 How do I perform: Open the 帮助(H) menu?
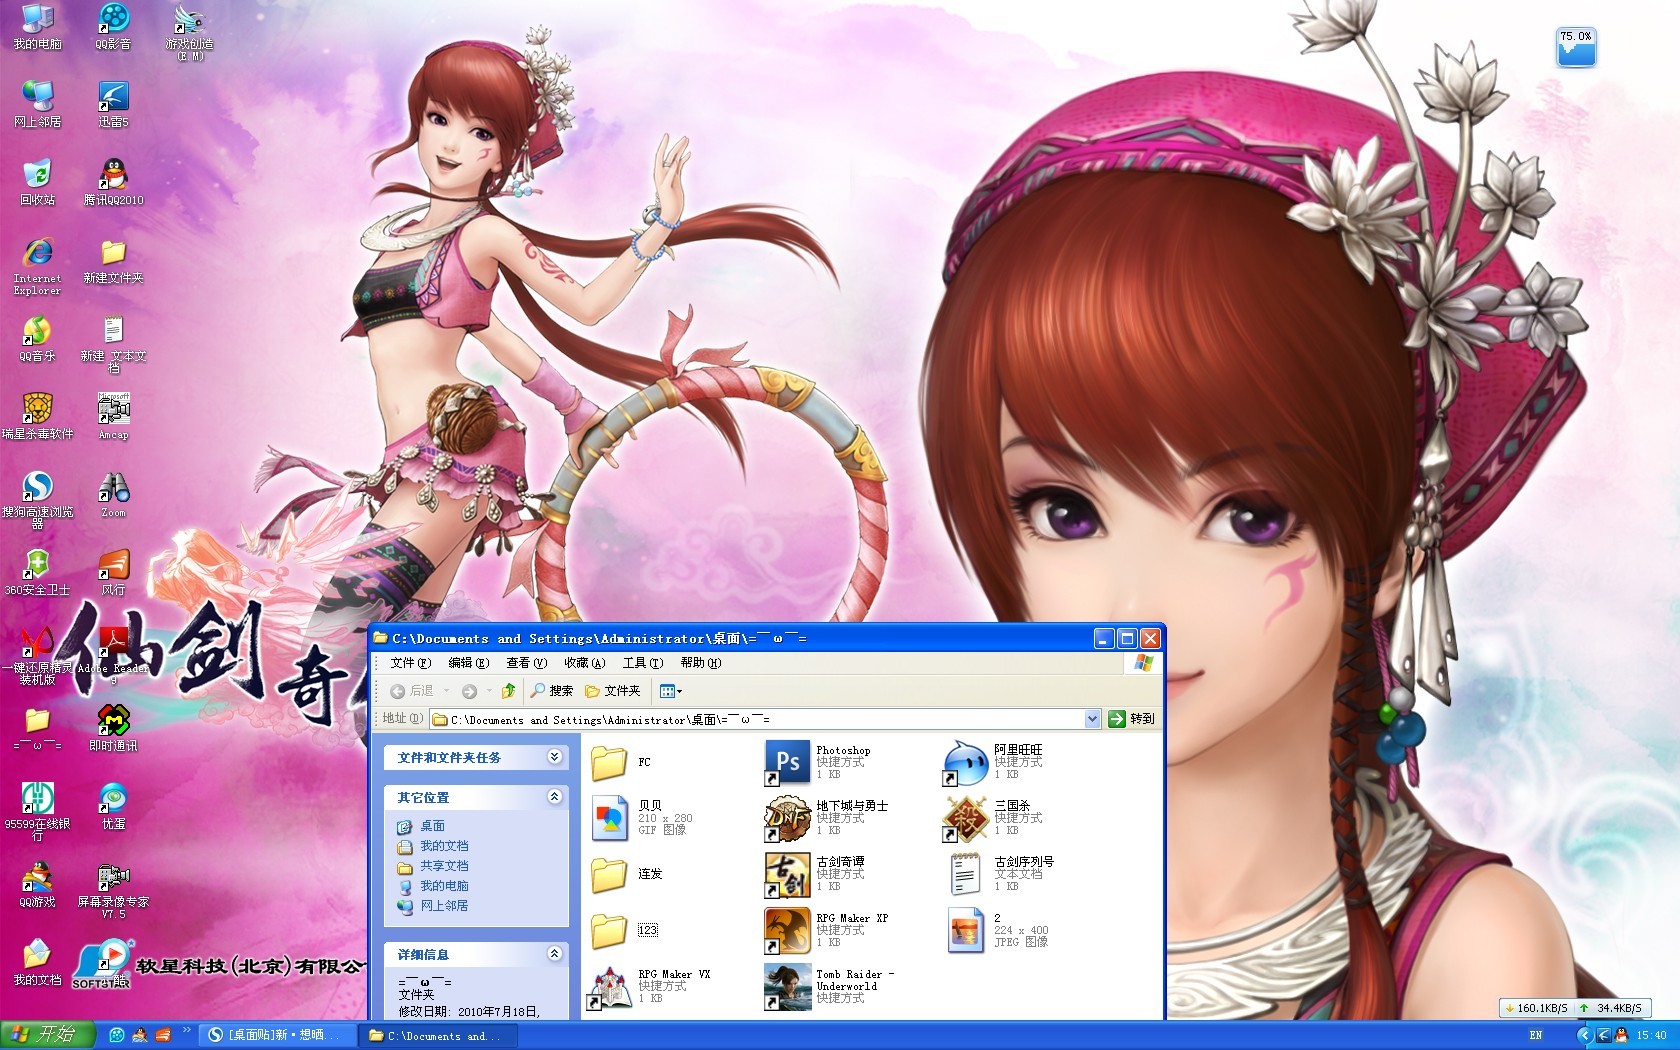click(x=700, y=663)
